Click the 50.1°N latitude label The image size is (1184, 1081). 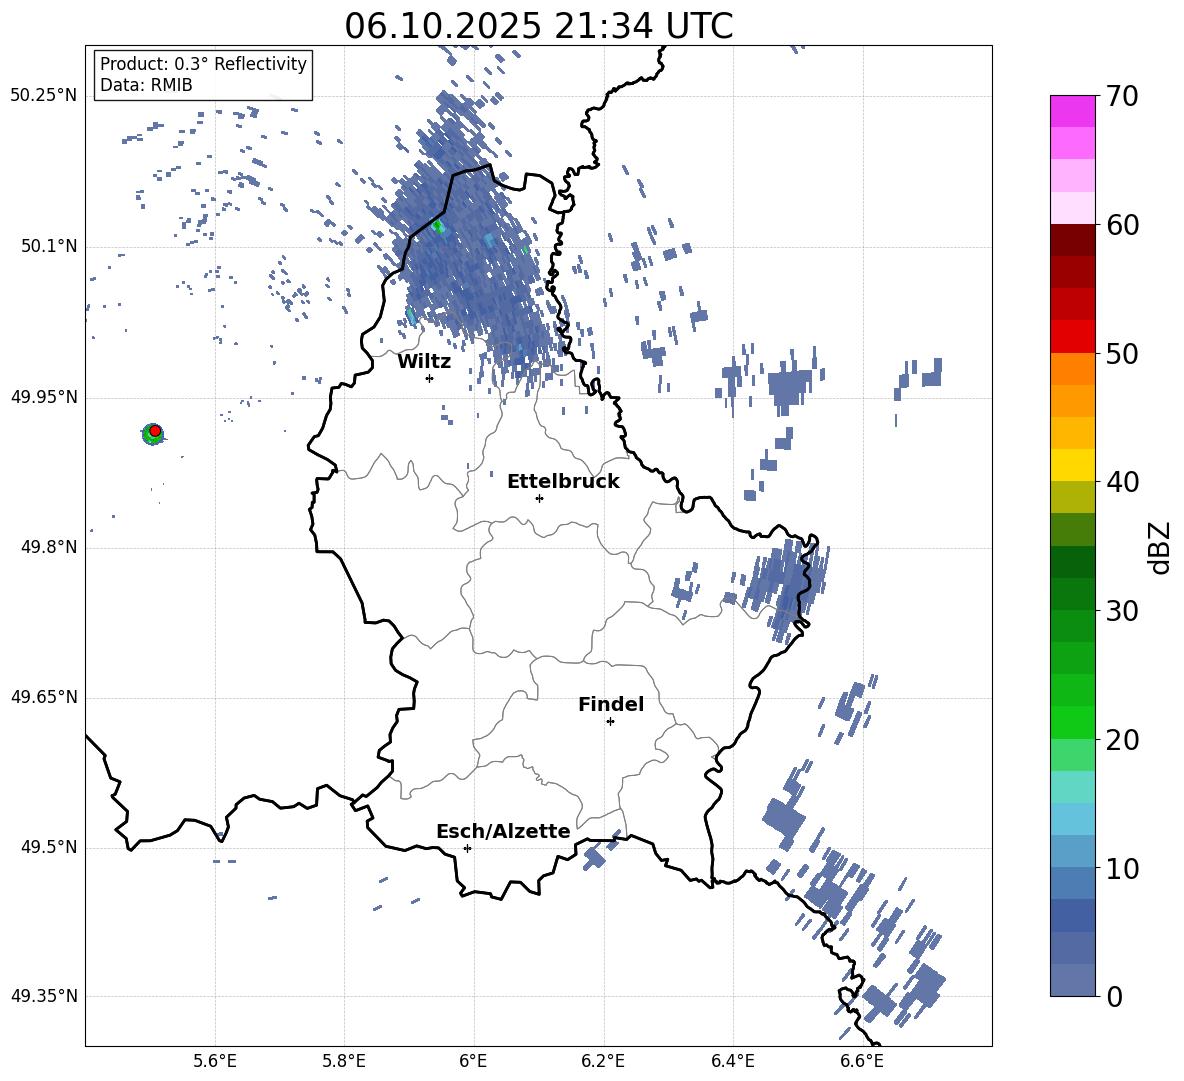point(49,247)
